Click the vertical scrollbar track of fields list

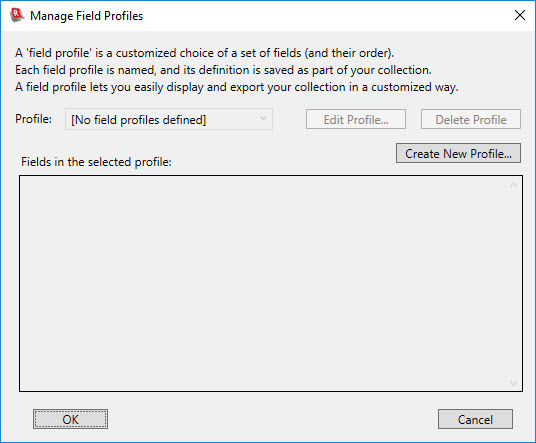[x=513, y=284]
